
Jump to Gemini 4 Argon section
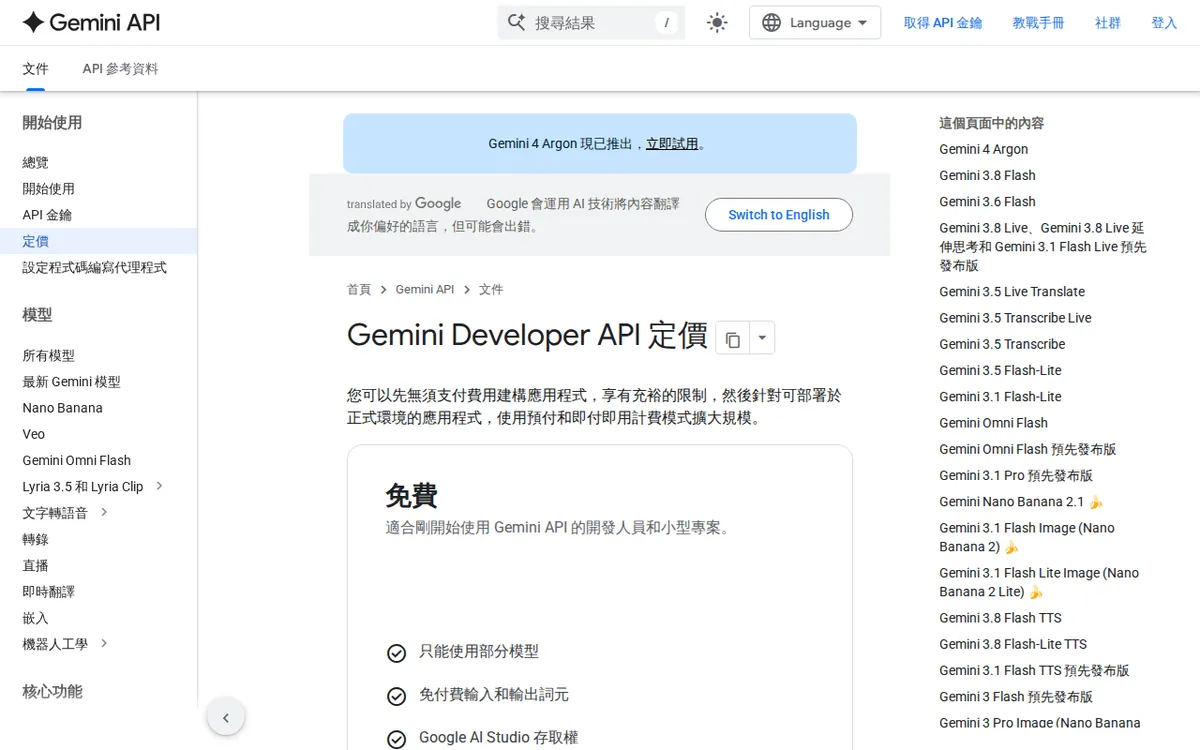(984, 149)
